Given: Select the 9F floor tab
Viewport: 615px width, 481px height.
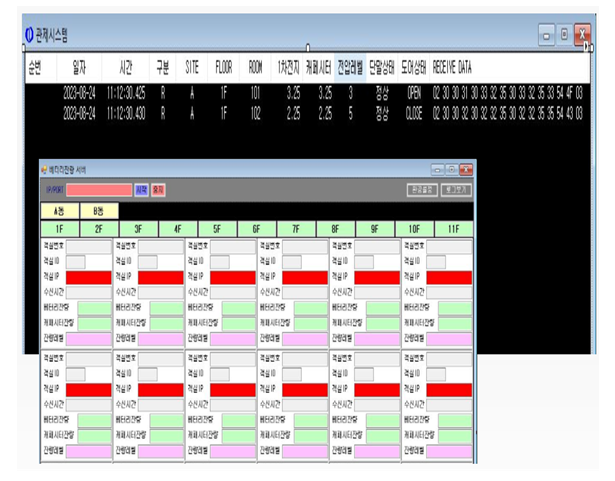Looking at the screenshot, I should pos(375,229).
